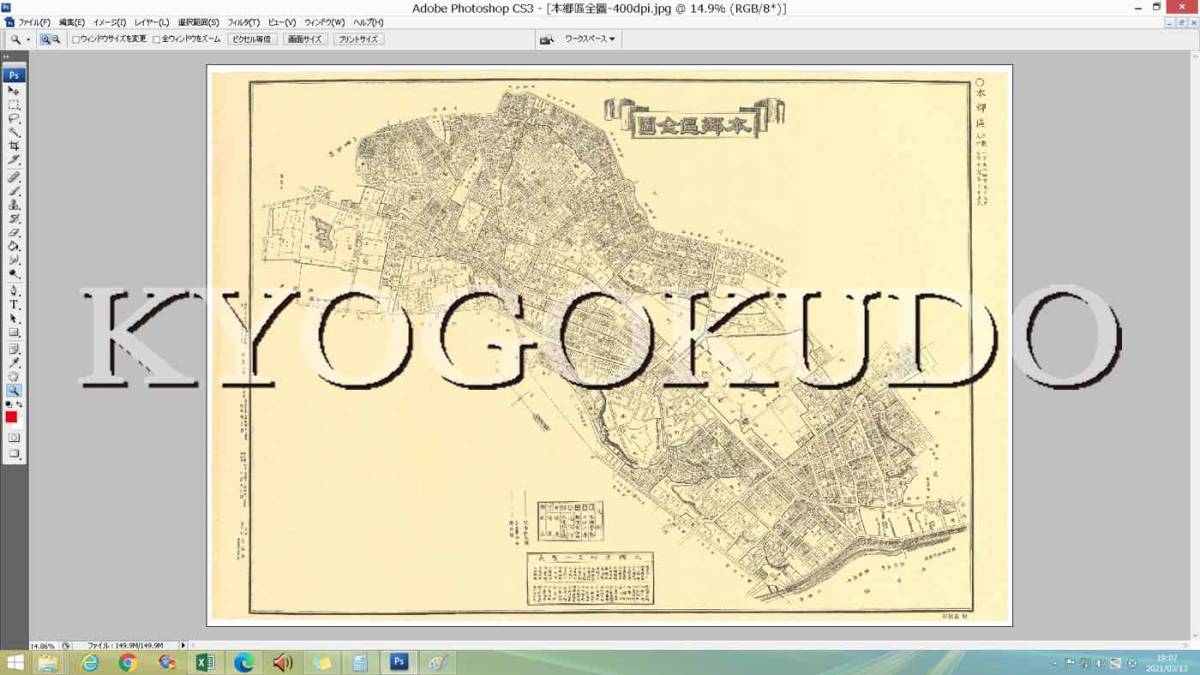This screenshot has height=675, width=1200.
Task: Select the Brush tool
Action: 14,190
